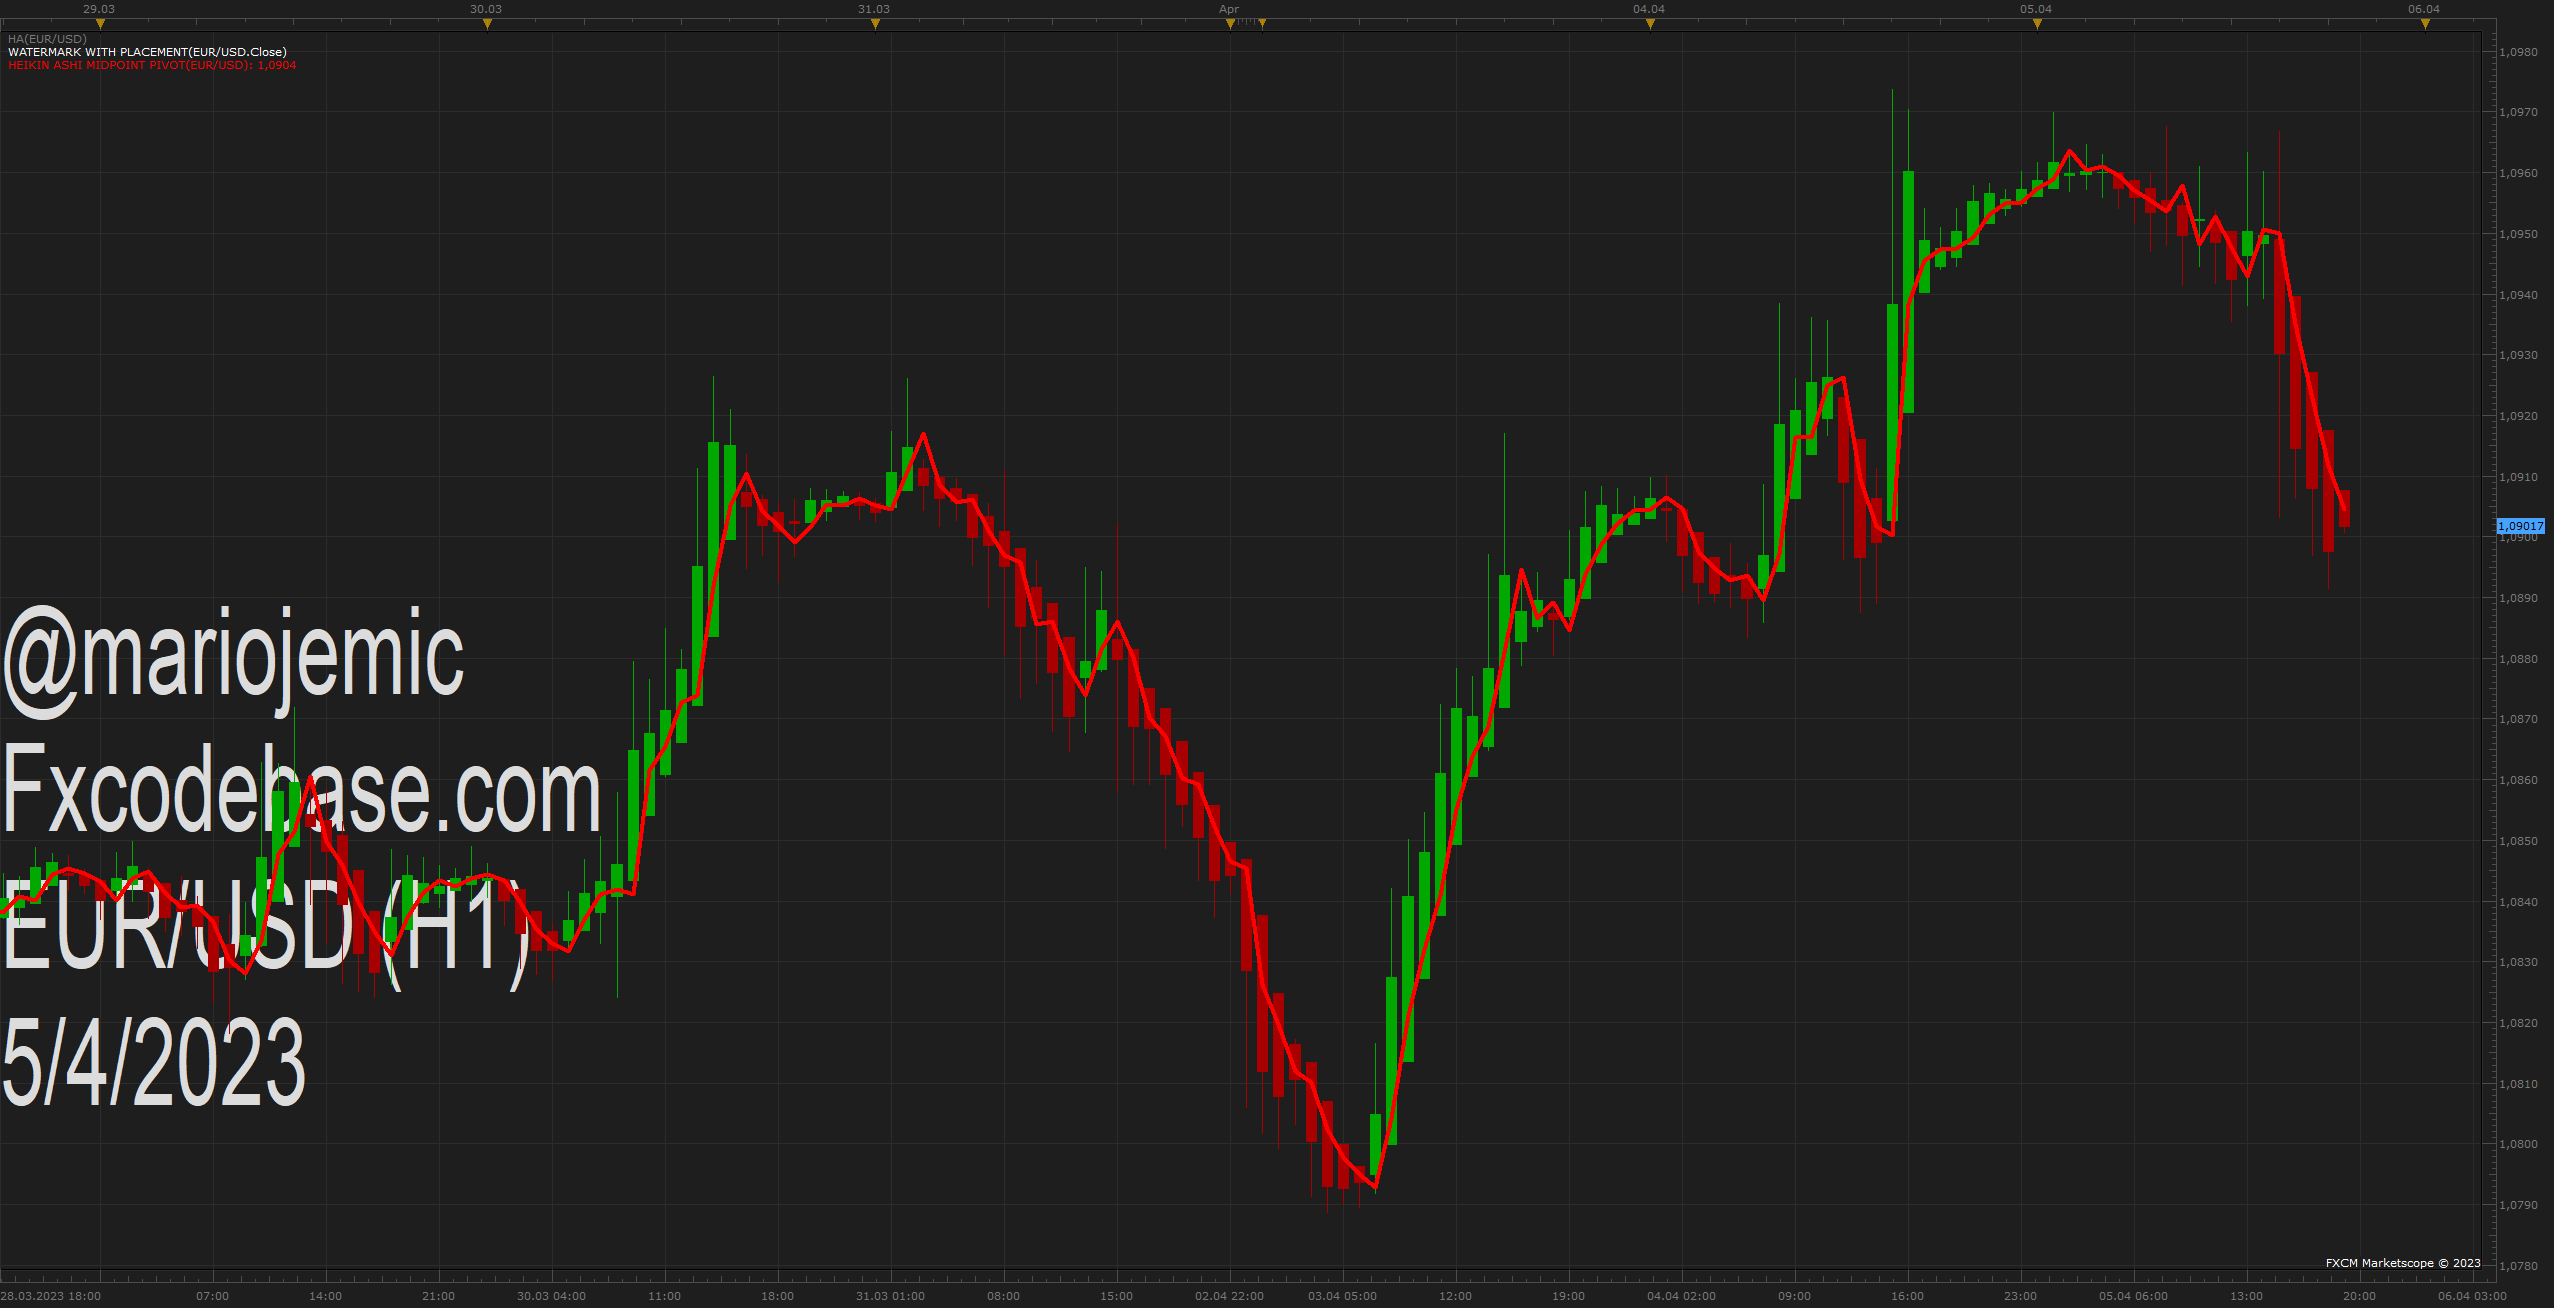The width and height of the screenshot is (2554, 1308).
Task: Click the FXCM Marketscope © 2023 text
Action: pos(2403,1263)
